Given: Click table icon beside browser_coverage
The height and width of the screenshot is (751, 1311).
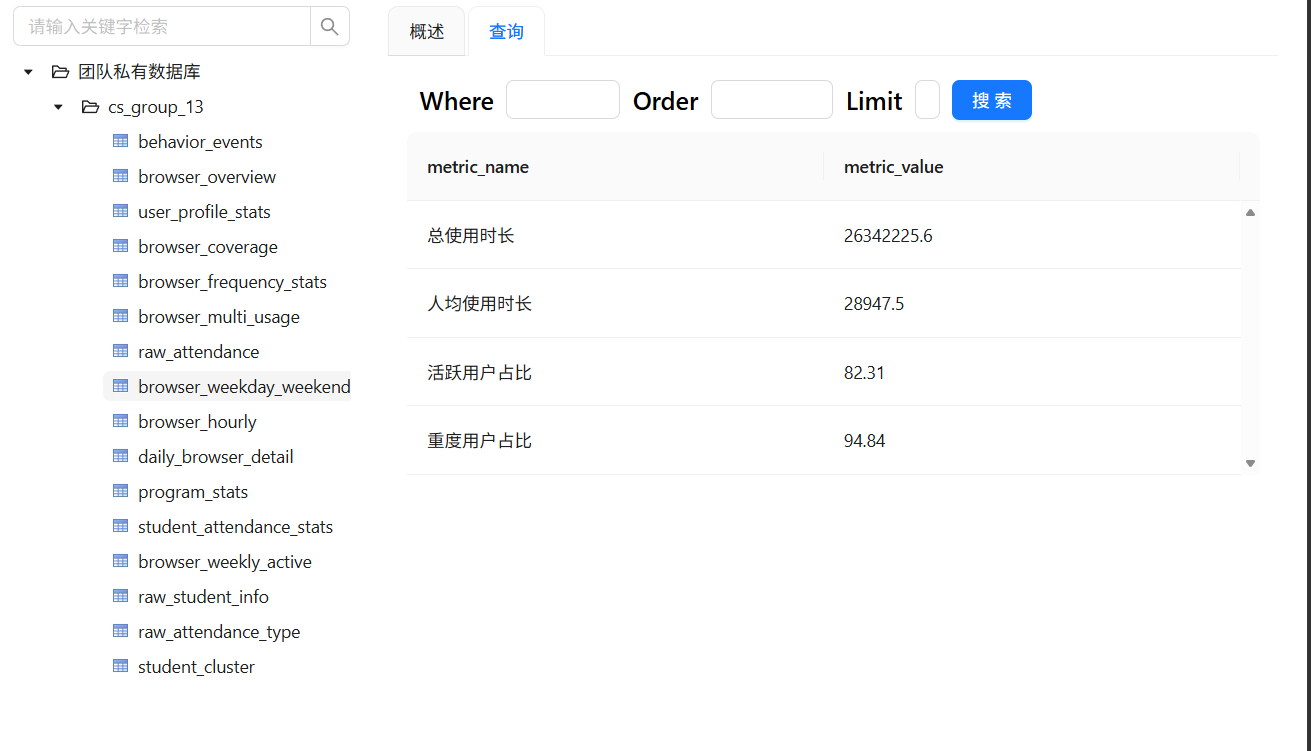Looking at the screenshot, I should (120, 246).
